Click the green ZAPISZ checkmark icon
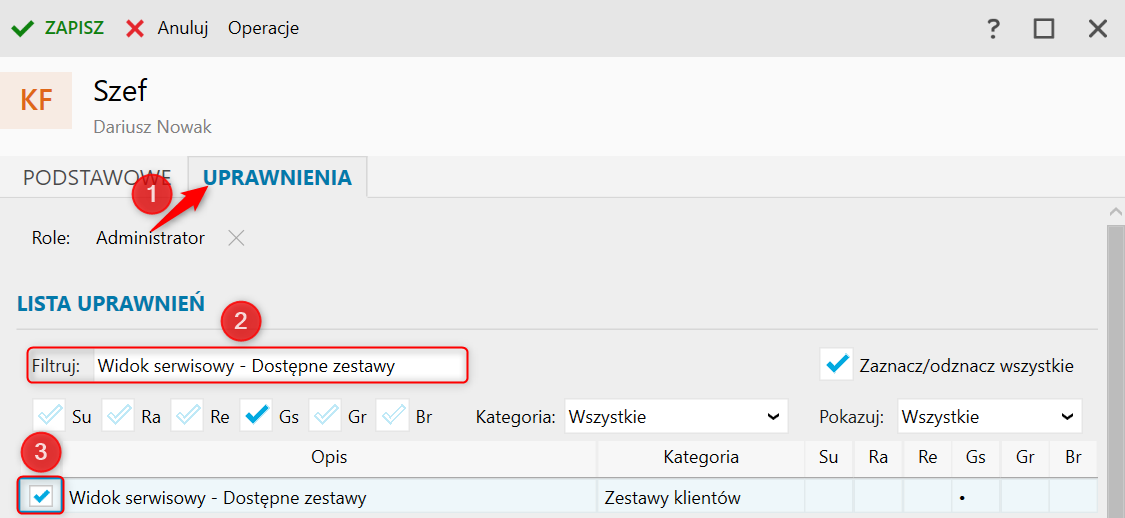The height and width of the screenshot is (518, 1125). (22, 29)
